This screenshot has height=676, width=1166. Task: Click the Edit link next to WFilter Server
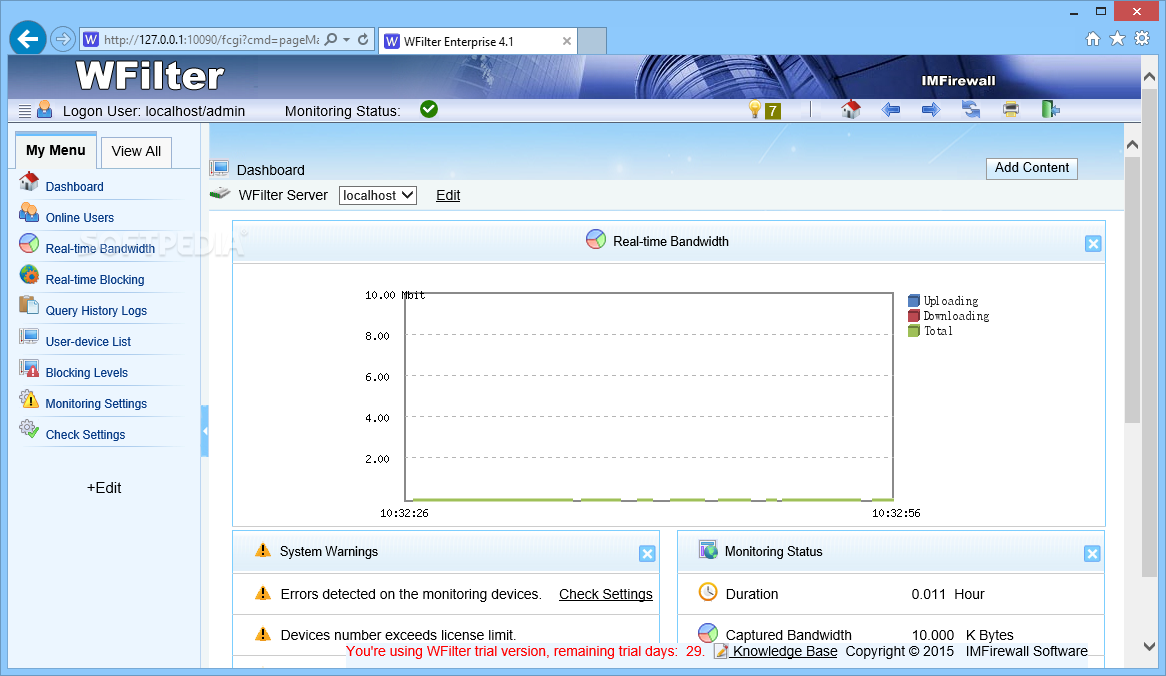448,196
